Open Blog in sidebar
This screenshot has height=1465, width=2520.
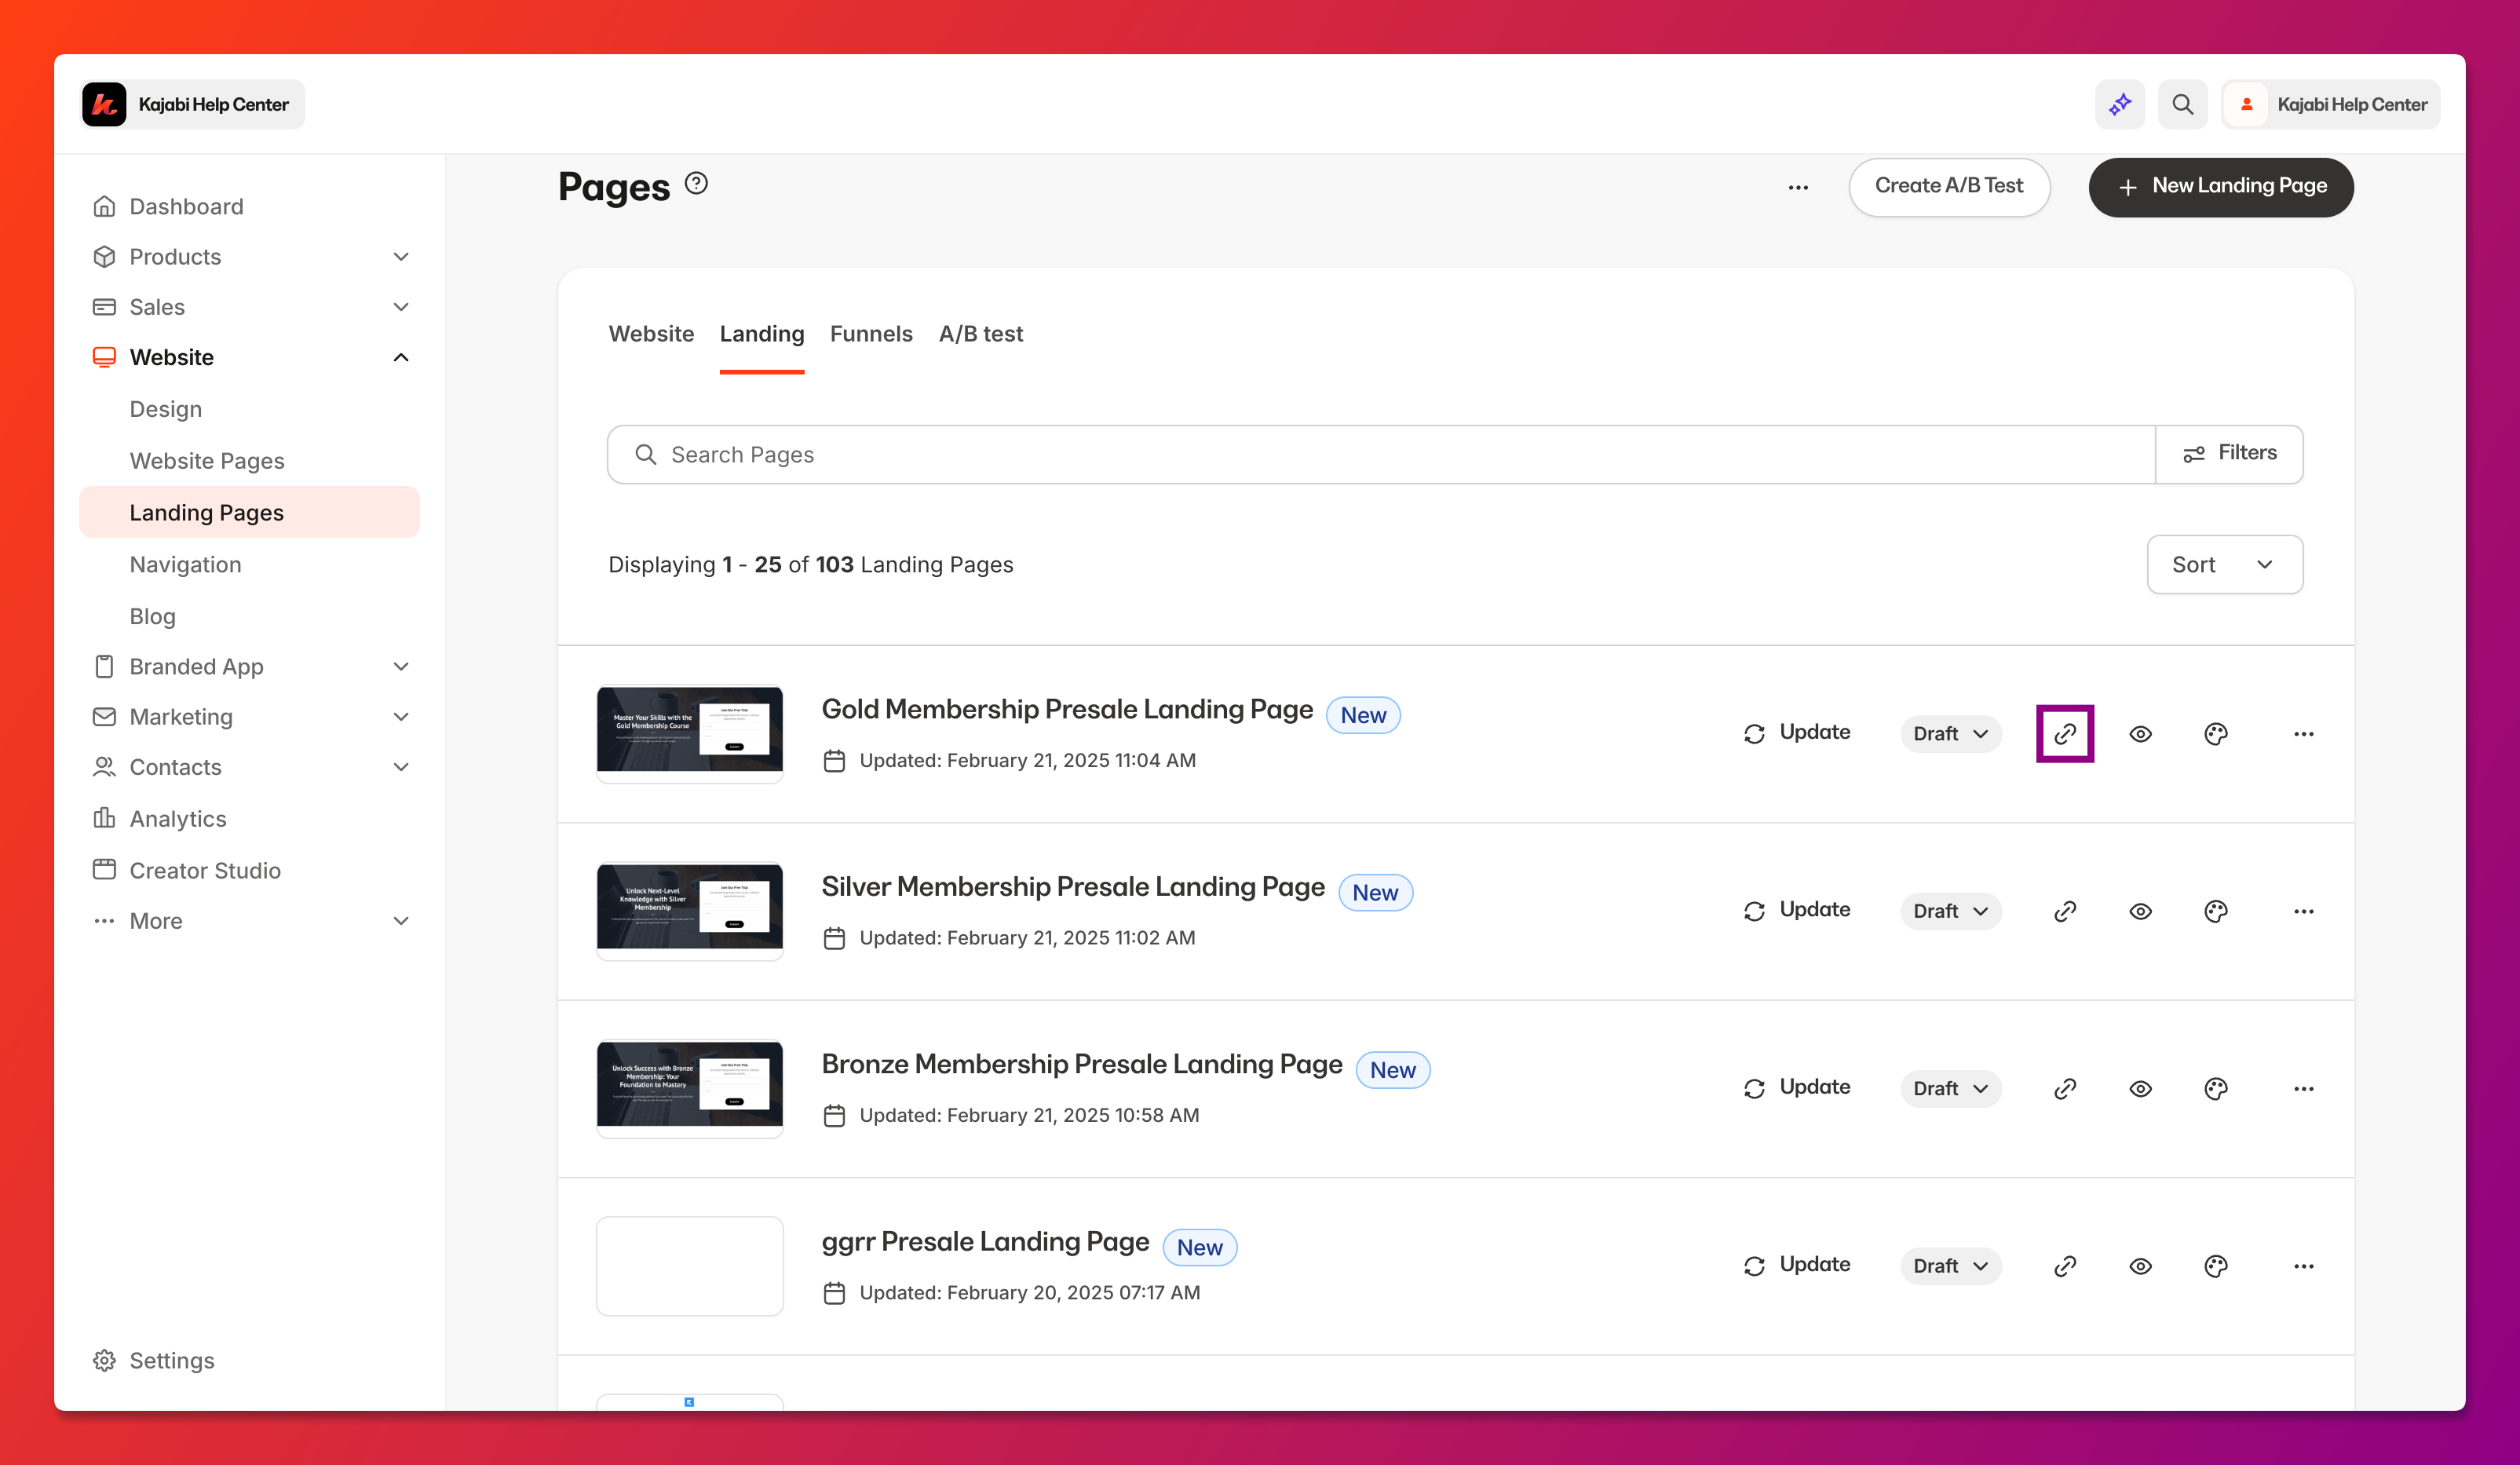152,616
